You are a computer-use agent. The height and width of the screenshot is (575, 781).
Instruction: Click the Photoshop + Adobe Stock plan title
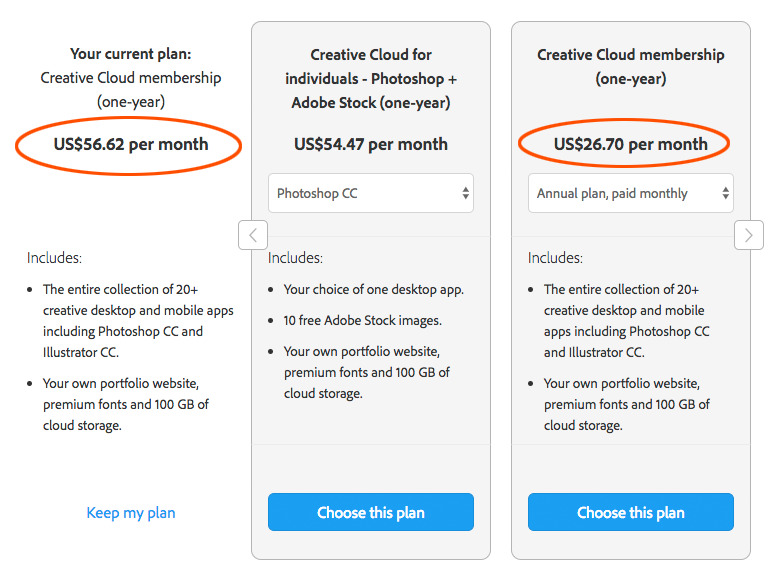[371, 79]
